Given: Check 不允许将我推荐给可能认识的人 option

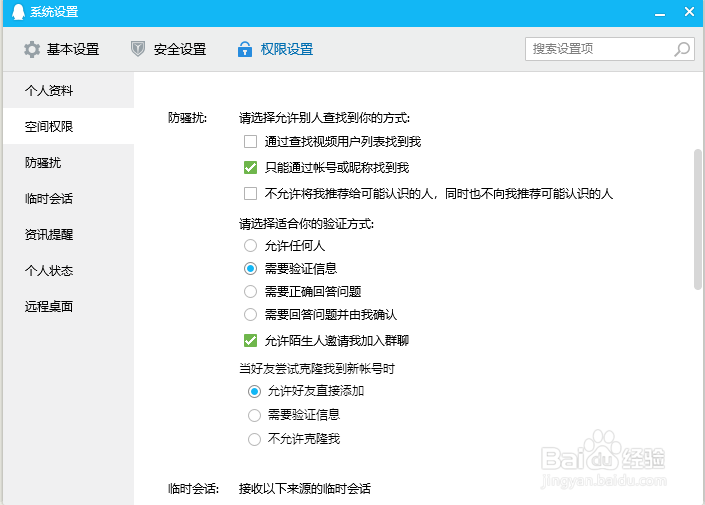Looking at the screenshot, I should [250, 194].
